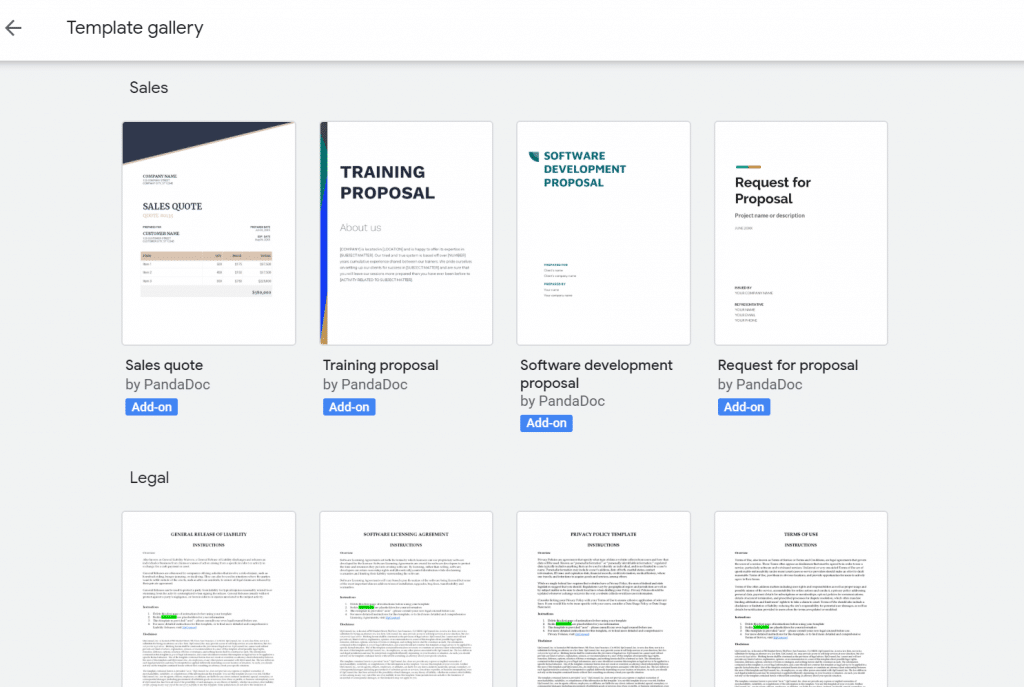Choose the Terms of Use template
1024x687 pixels.
801,598
